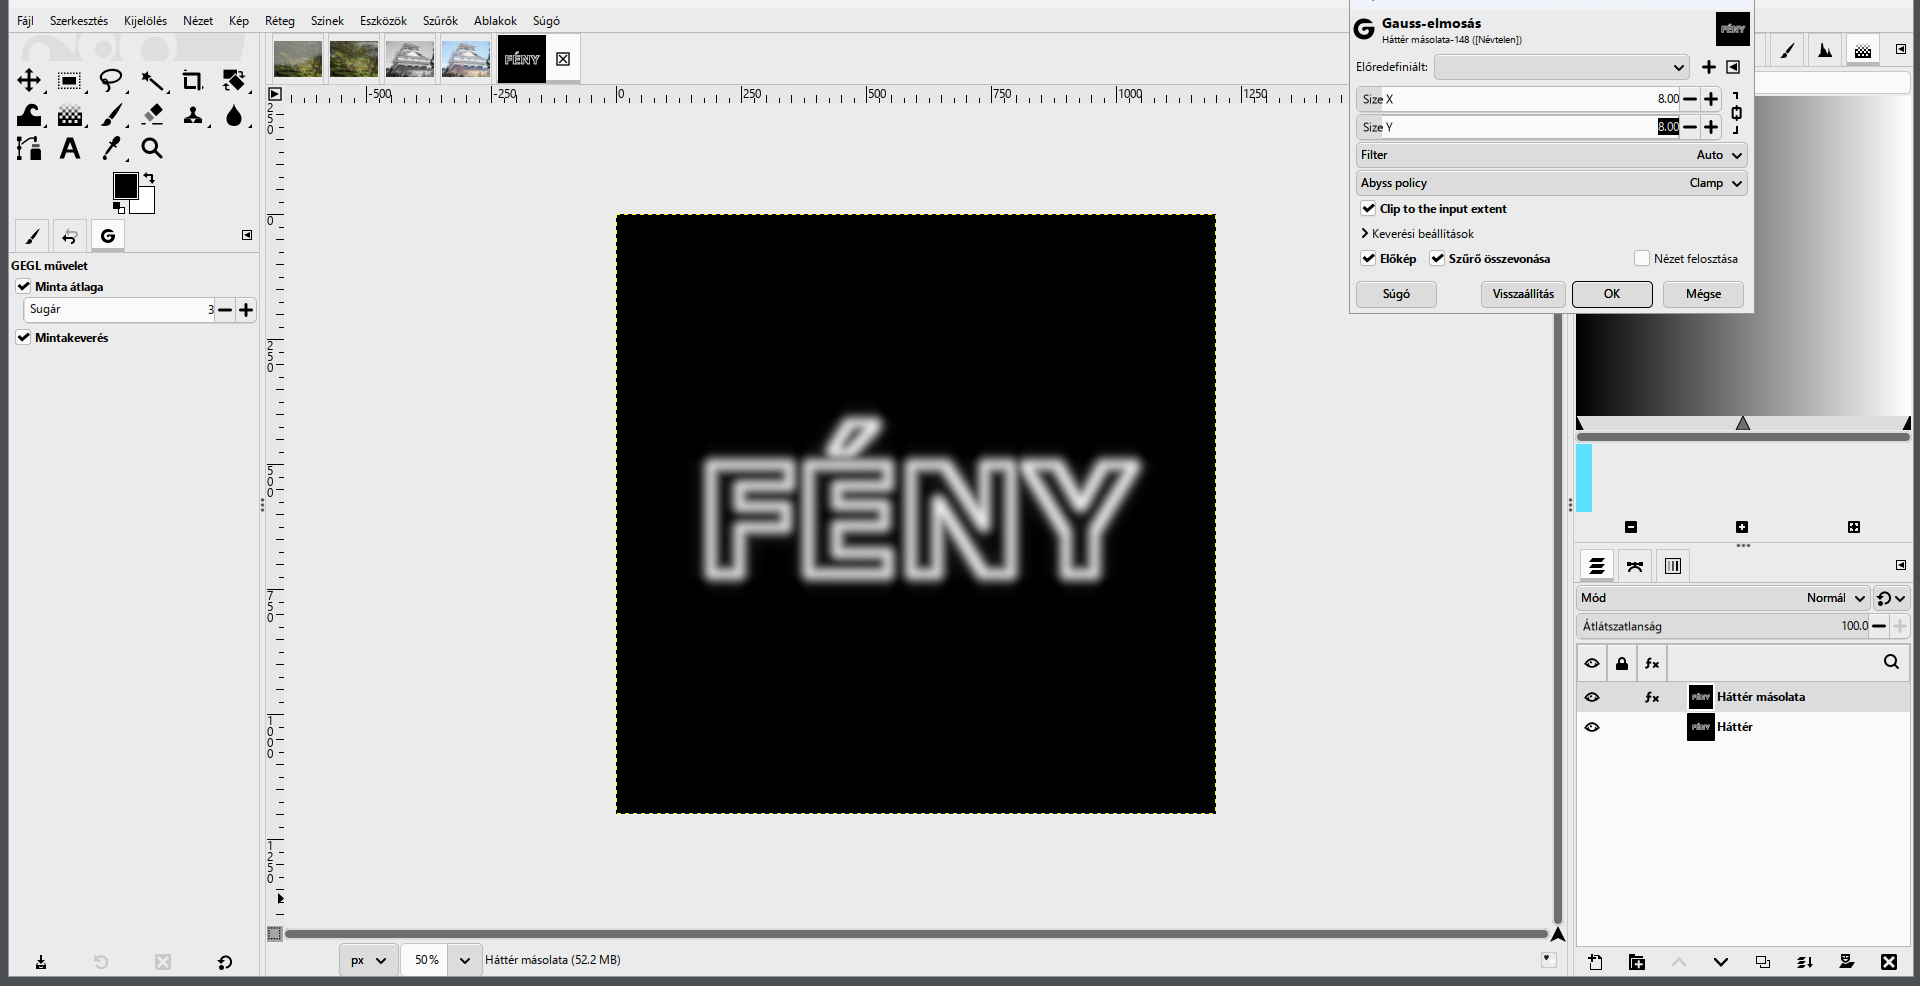
Task: Select the Move tool
Action: [29, 81]
